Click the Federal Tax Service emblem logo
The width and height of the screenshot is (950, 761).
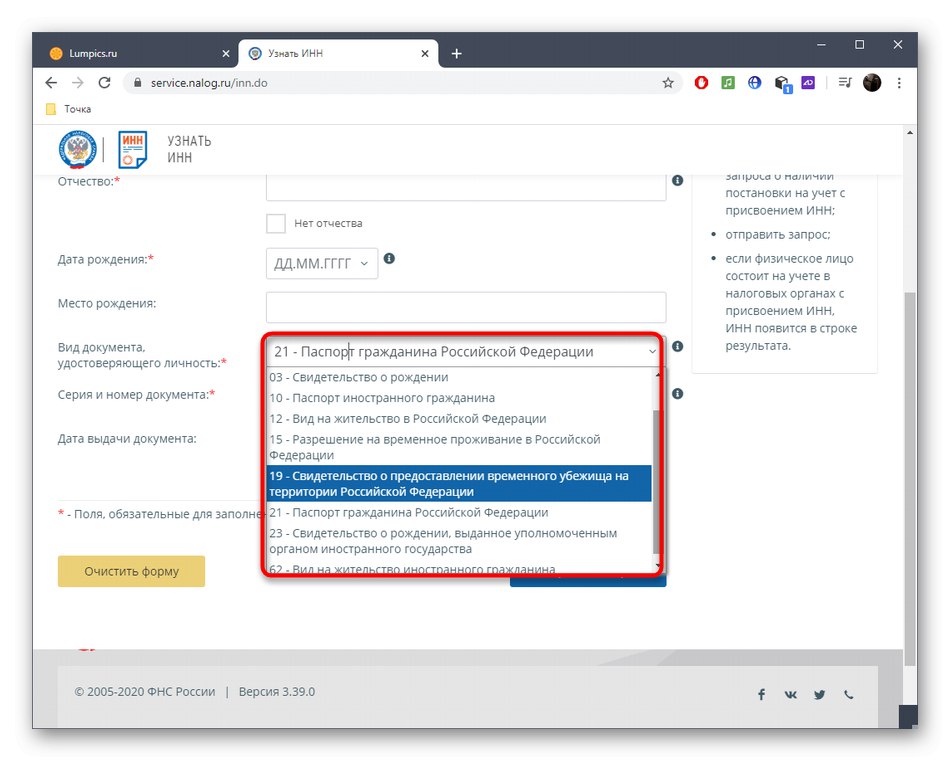coord(78,149)
